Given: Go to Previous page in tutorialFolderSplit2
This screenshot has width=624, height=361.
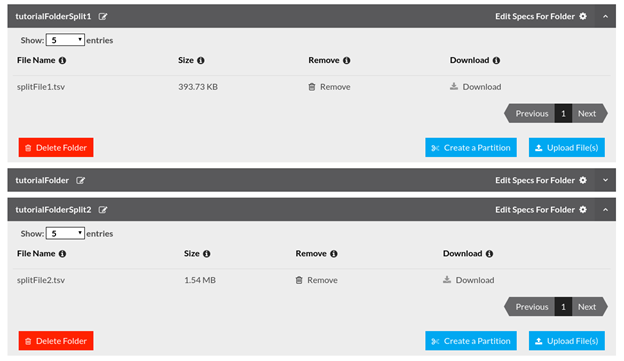Looking at the screenshot, I should point(530,307).
